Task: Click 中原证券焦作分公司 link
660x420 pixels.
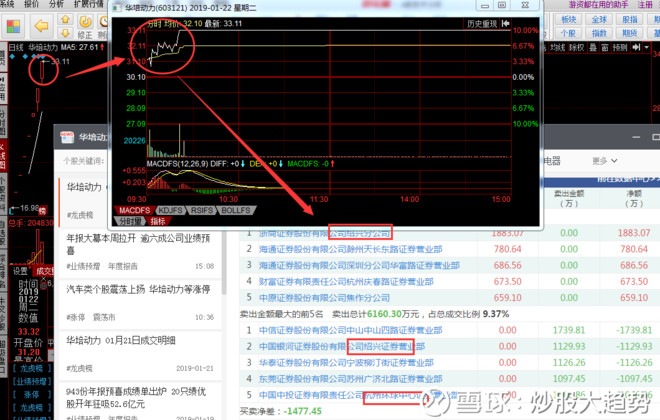Action: [x=324, y=298]
